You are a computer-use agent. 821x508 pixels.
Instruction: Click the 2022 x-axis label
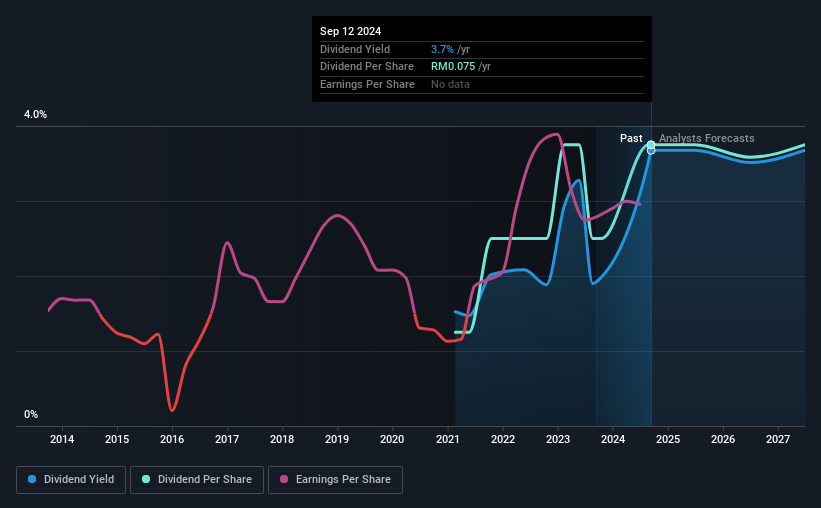coord(503,439)
